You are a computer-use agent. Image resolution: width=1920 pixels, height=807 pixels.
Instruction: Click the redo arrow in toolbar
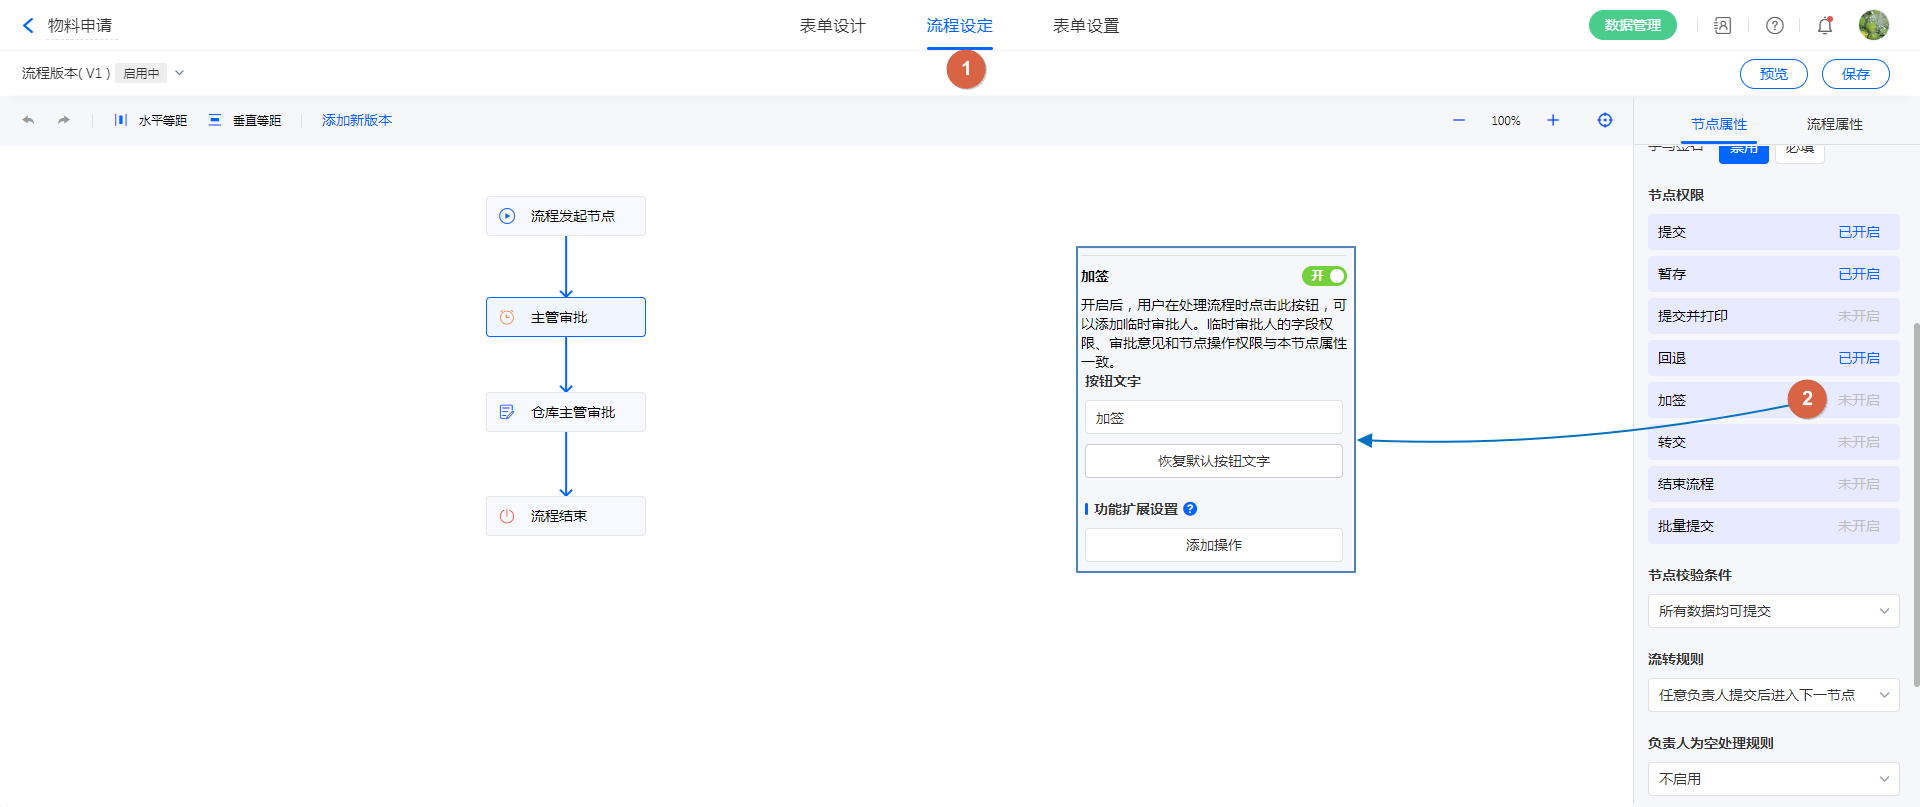(x=64, y=120)
